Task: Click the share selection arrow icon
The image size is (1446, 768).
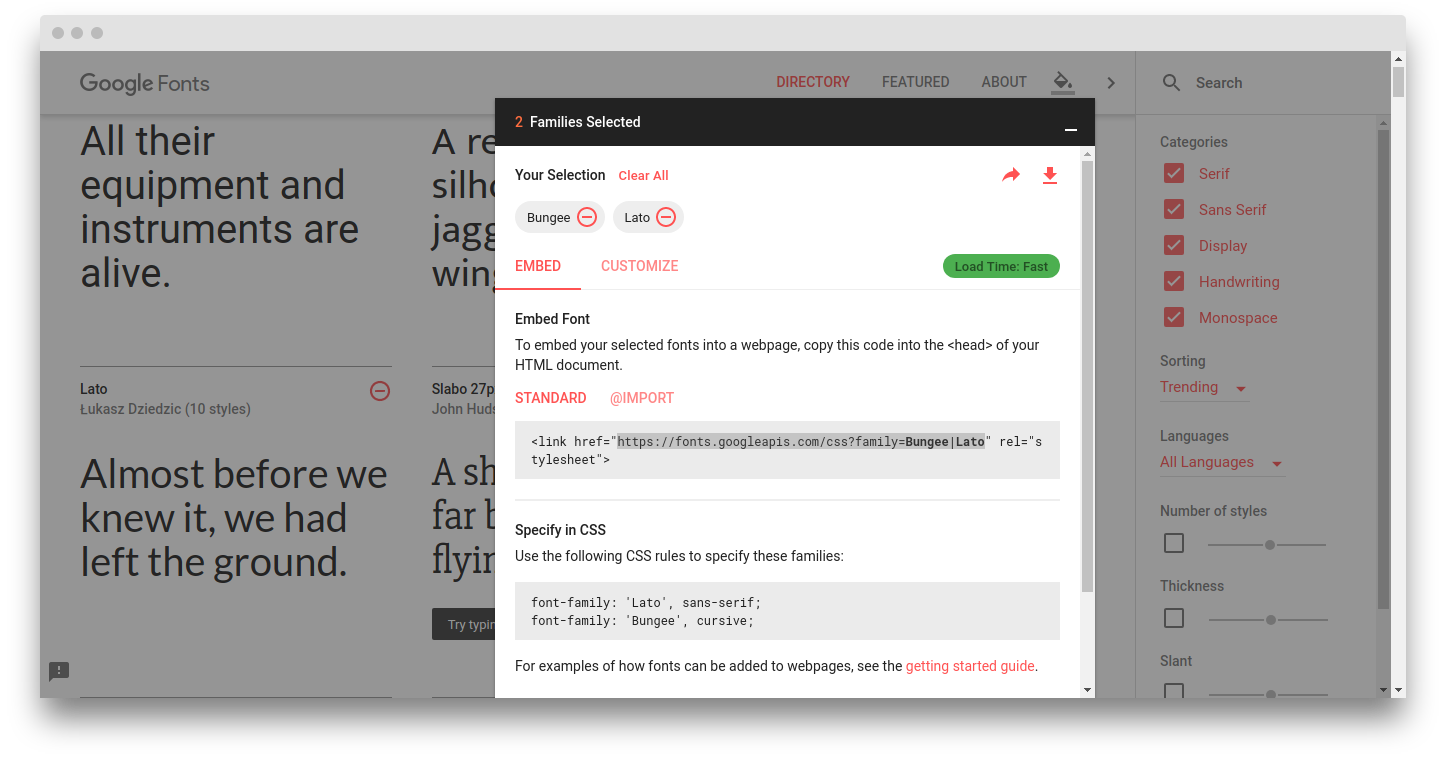Action: coord(1011,175)
